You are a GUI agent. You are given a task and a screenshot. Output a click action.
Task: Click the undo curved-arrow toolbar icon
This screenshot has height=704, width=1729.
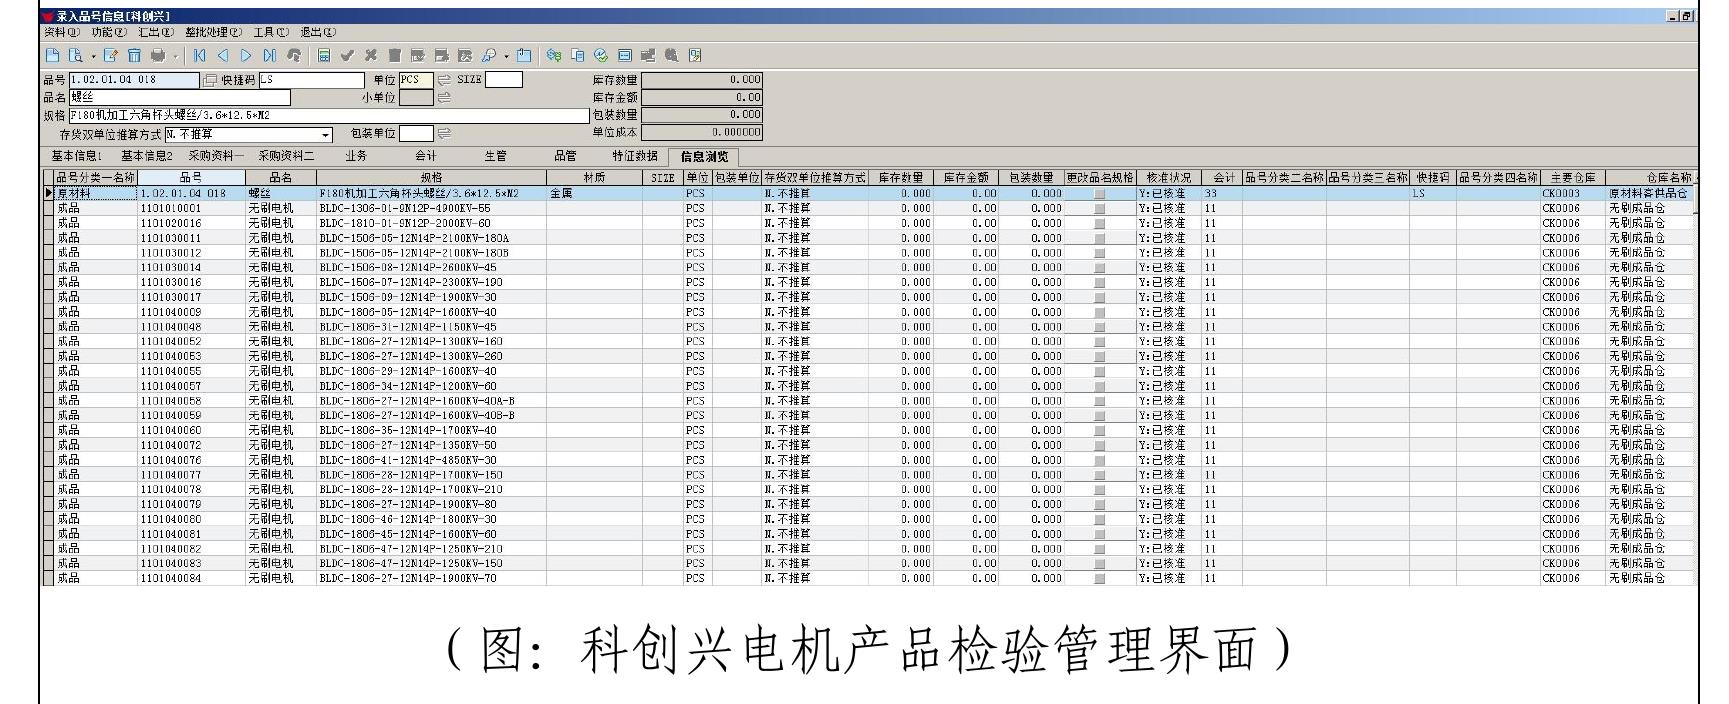(x=294, y=55)
